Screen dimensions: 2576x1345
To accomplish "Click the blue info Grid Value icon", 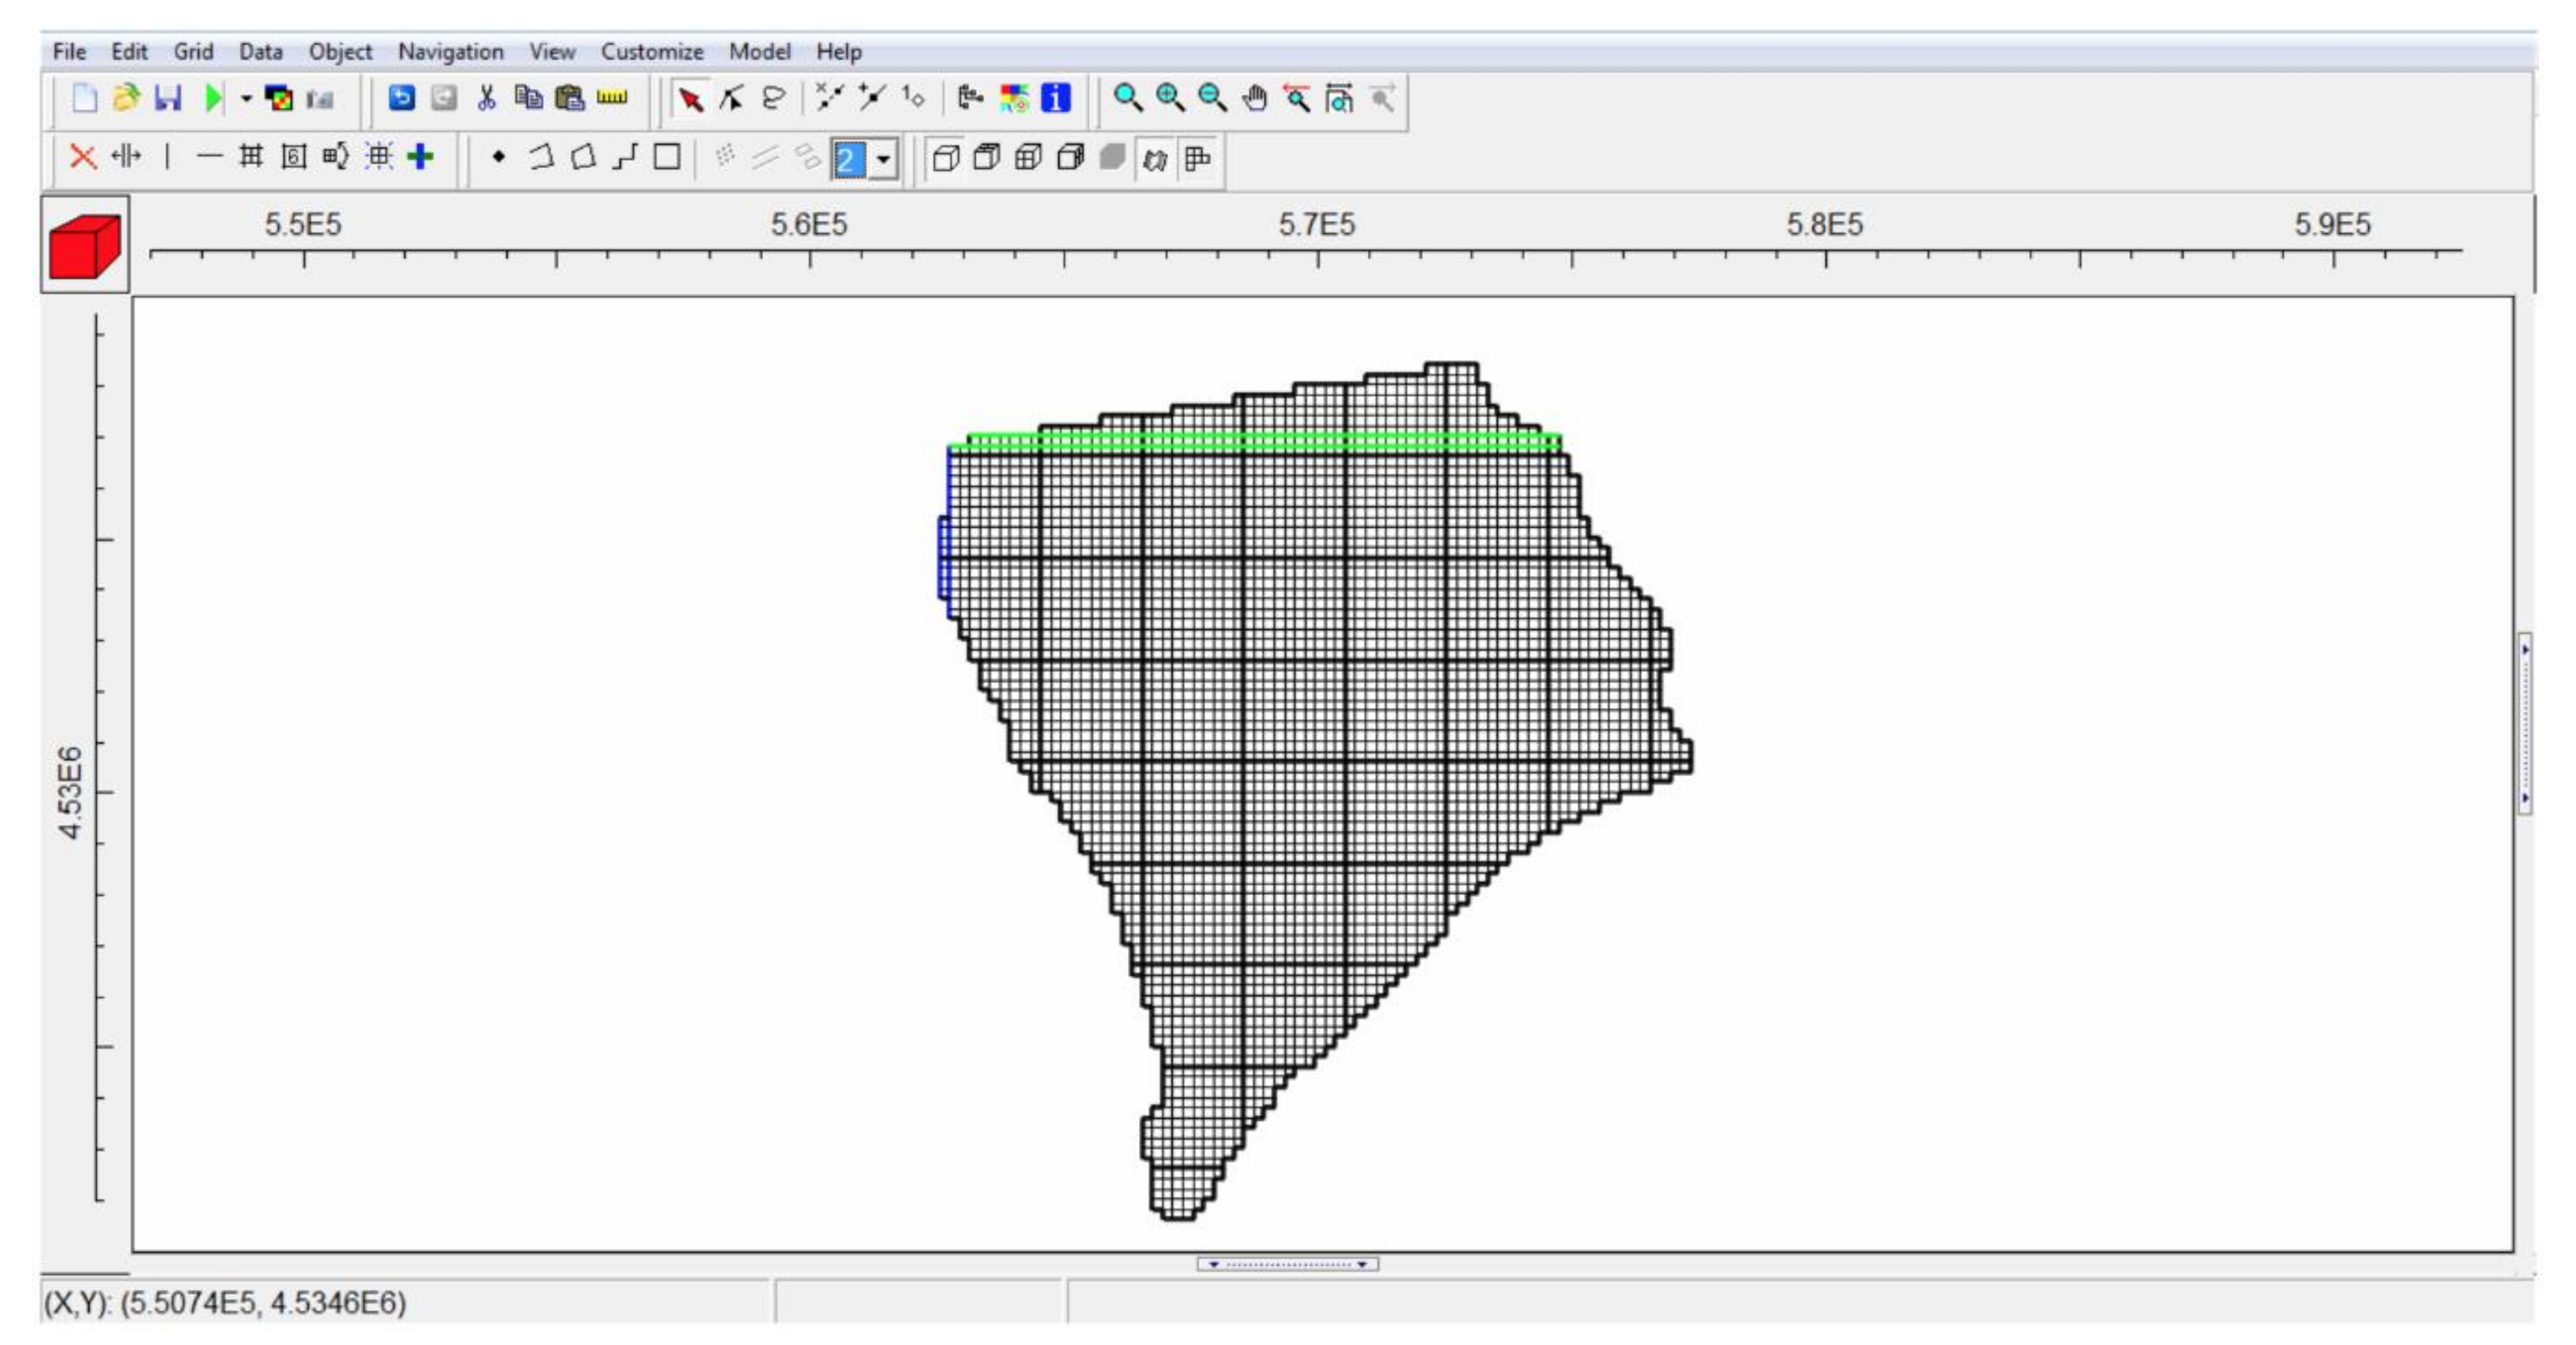I will click(1056, 98).
